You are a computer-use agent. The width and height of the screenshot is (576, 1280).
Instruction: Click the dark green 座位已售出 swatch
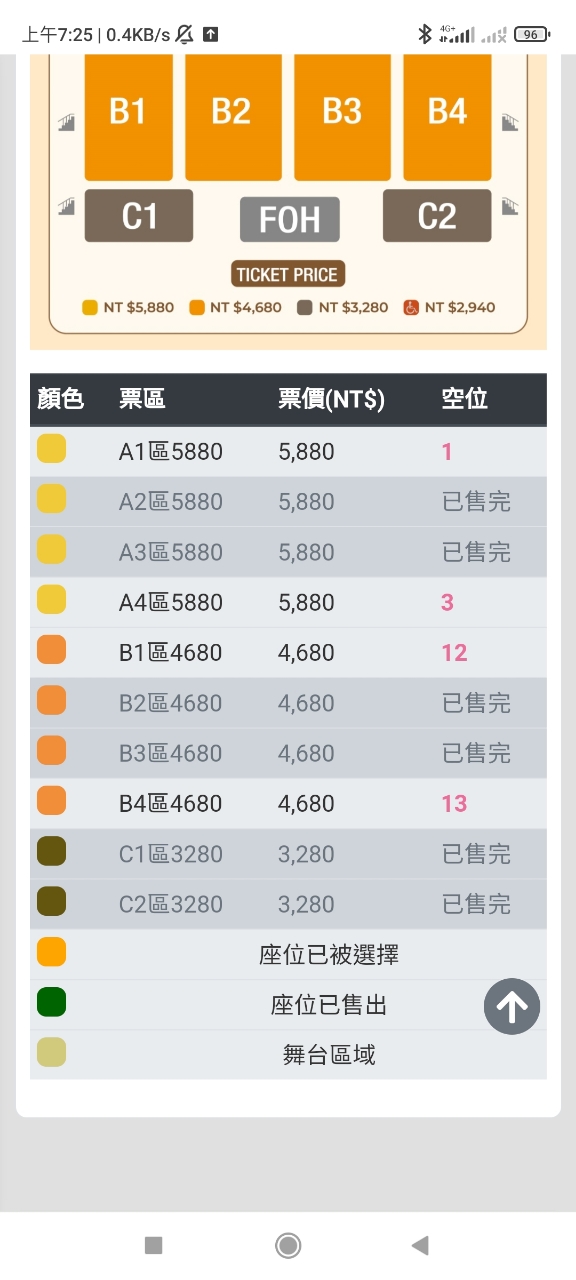tap(51, 1002)
